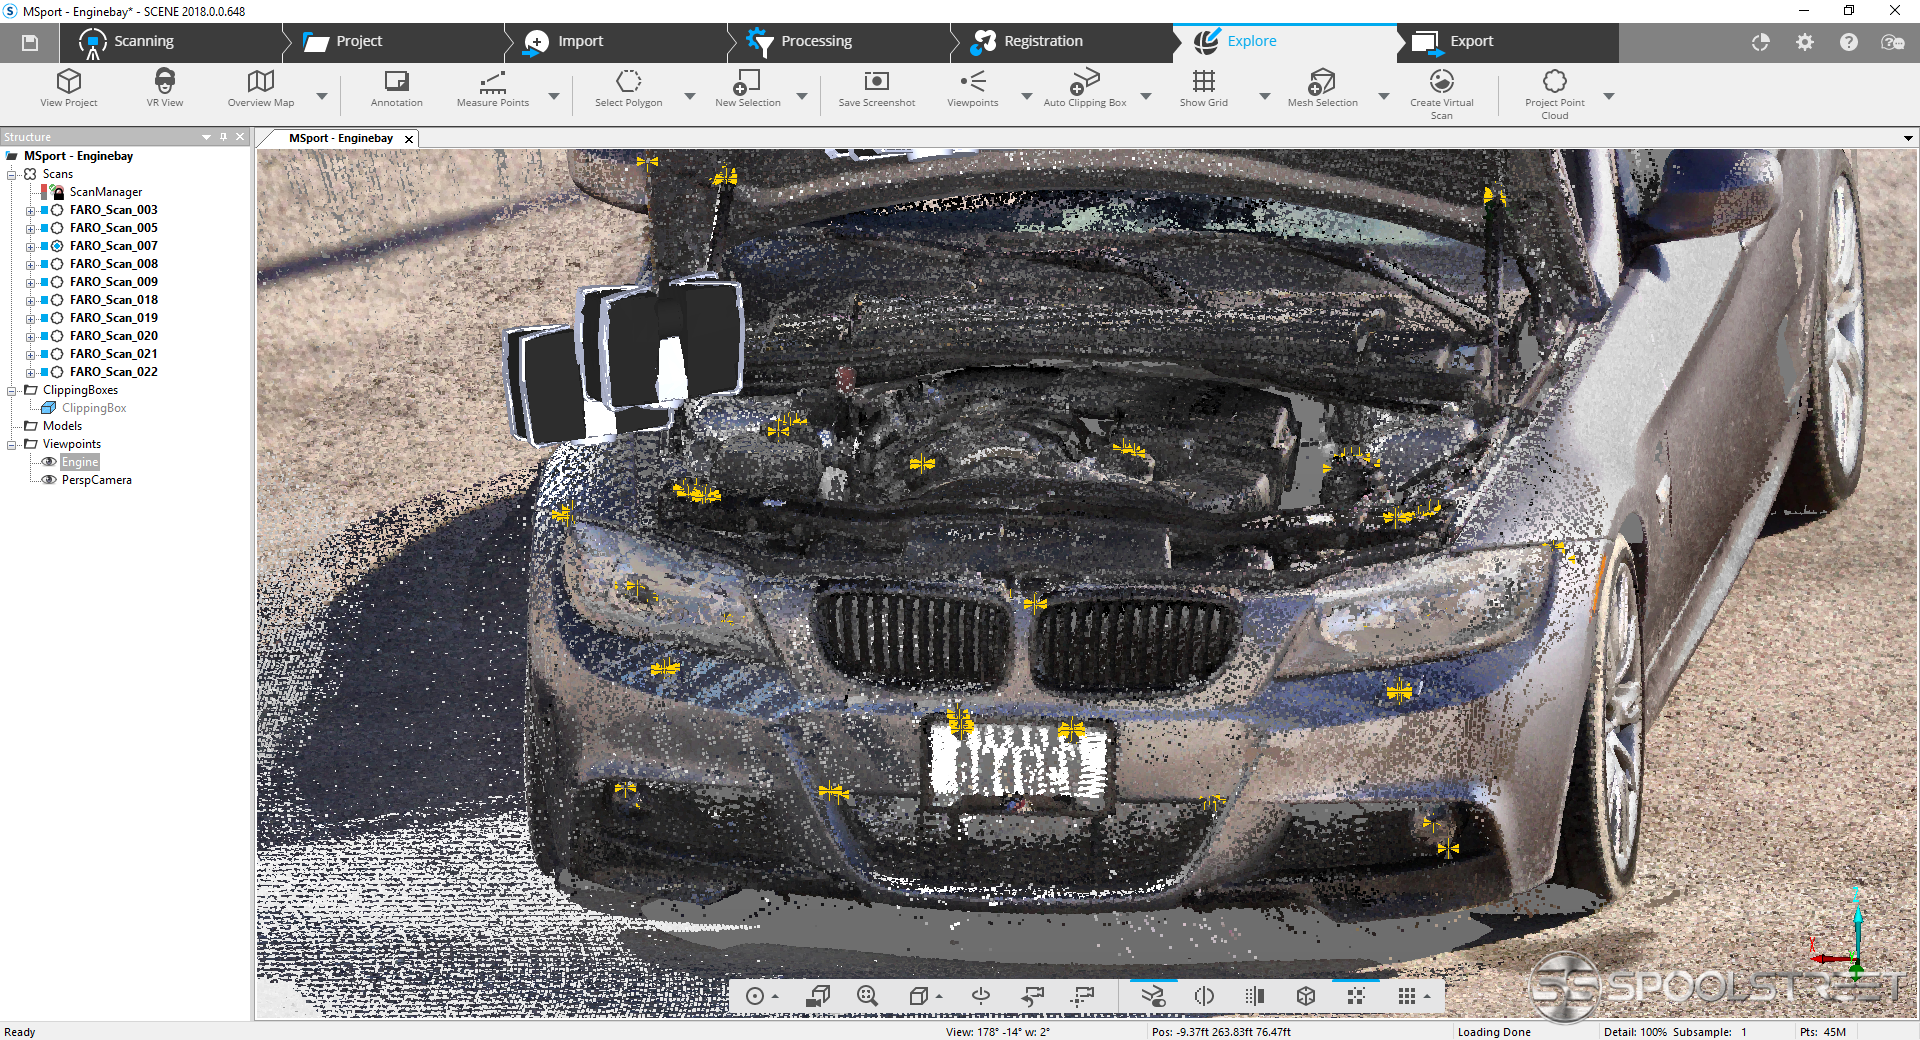Activate the Measure Points tool

pyautogui.click(x=492, y=88)
